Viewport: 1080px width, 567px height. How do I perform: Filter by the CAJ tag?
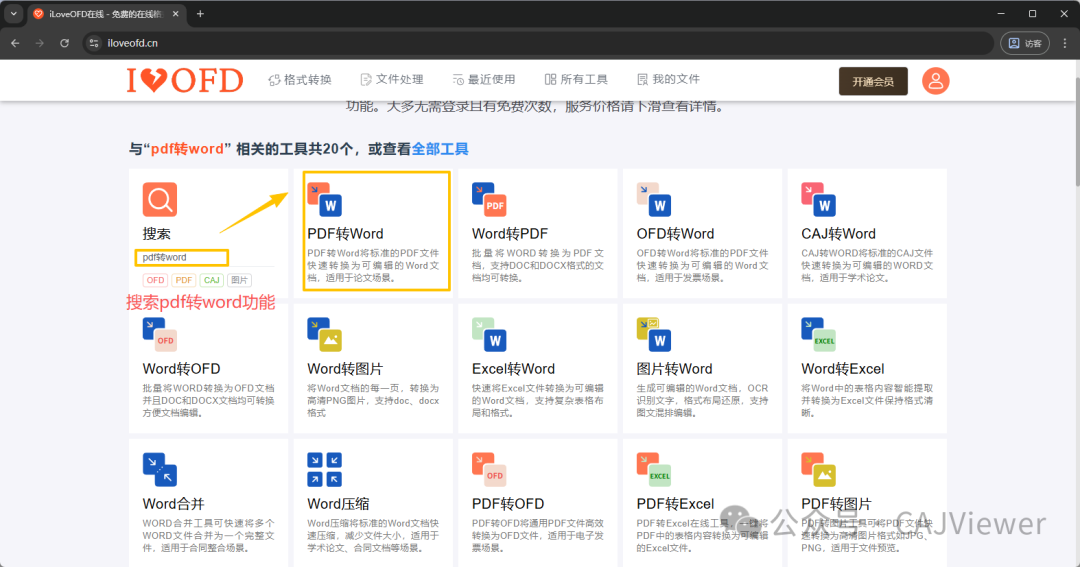point(211,280)
